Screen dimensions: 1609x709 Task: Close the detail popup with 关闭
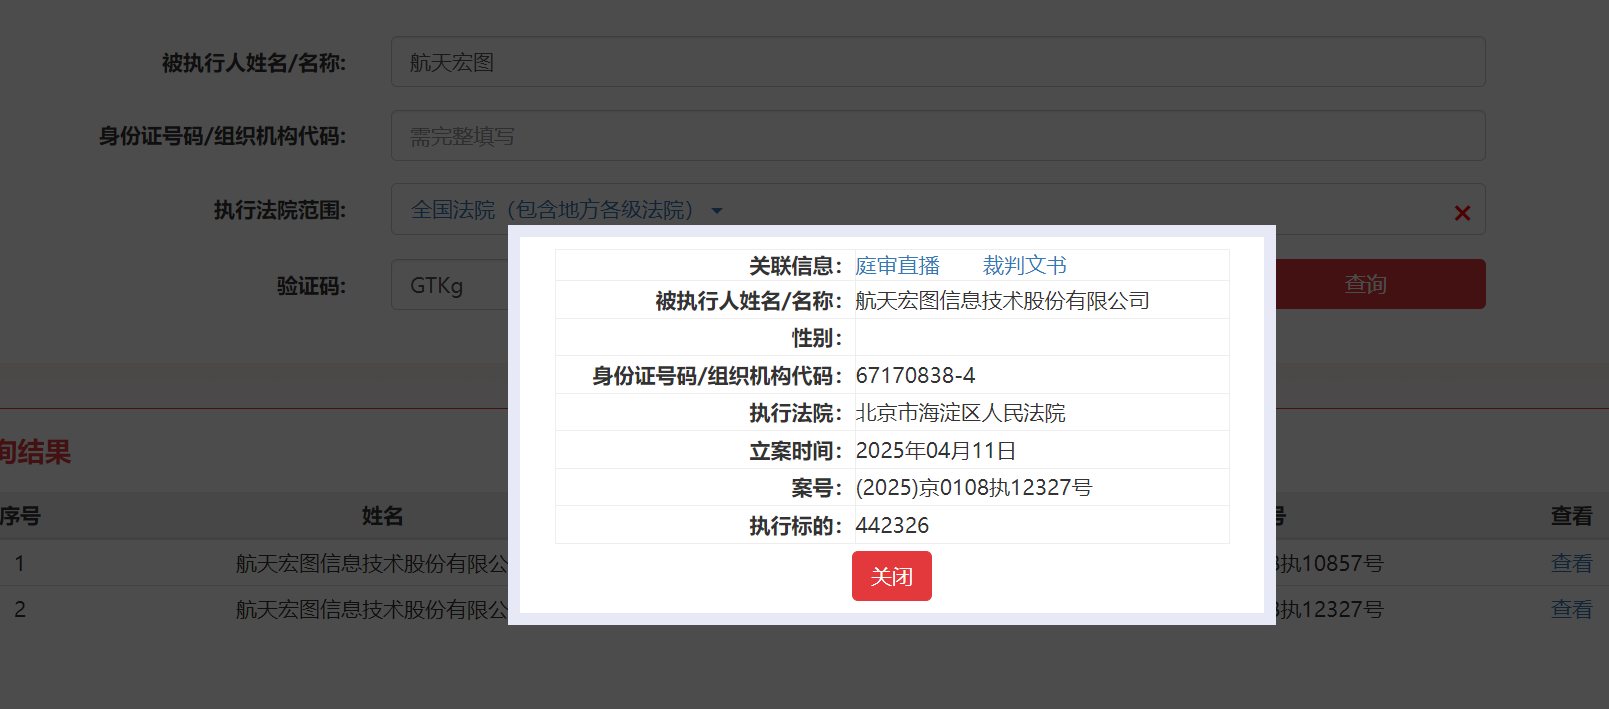(x=892, y=576)
